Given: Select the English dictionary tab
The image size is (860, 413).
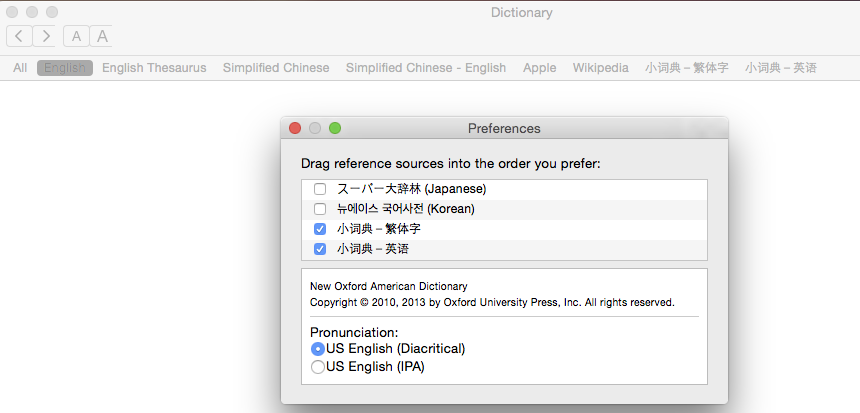Looking at the screenshot, I should (65, 68).
